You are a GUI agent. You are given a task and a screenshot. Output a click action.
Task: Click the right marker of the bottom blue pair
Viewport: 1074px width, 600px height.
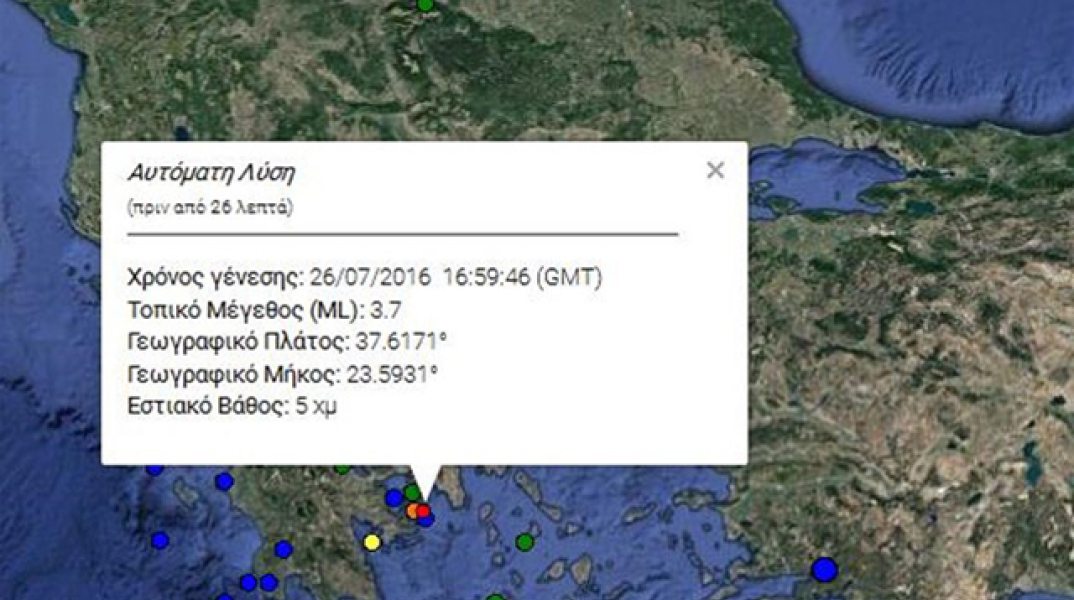point(269,583)
